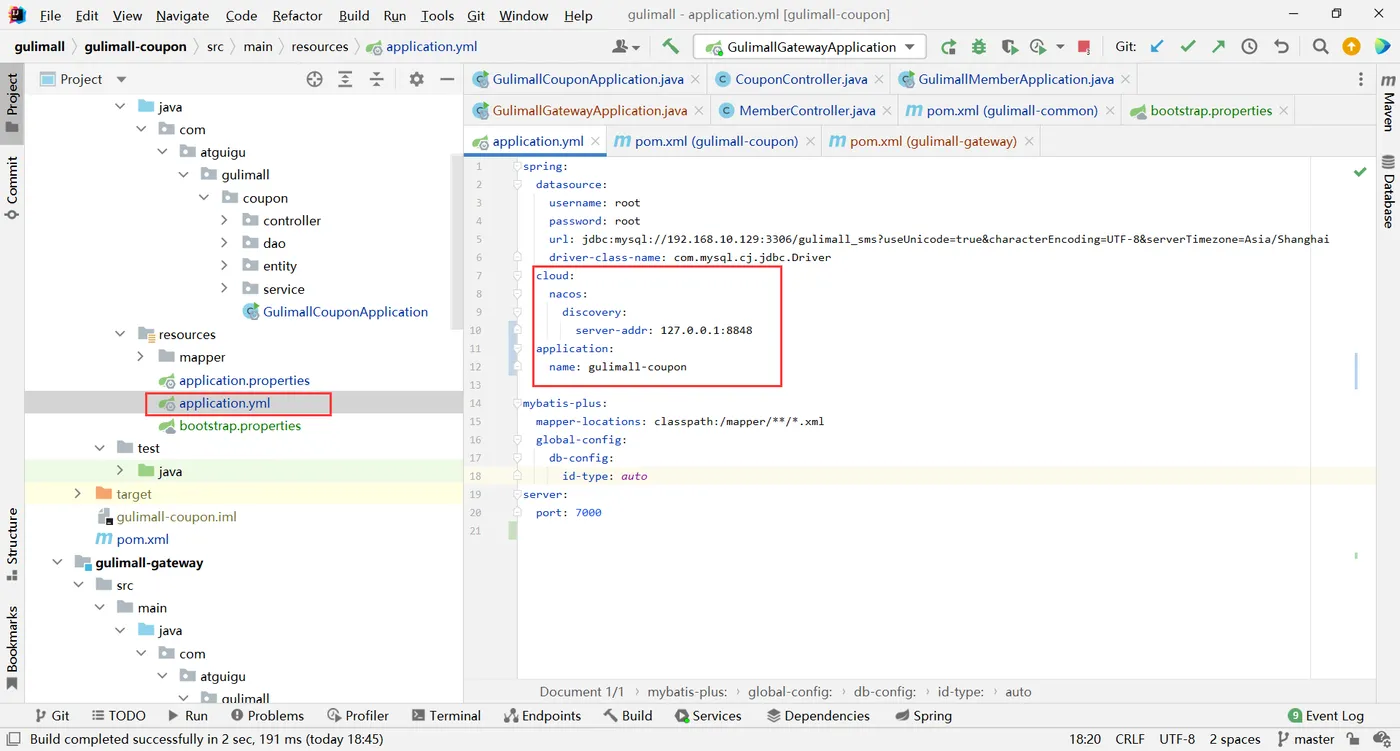This screenshot has height=751, width=1400.
Task: Start debugging with the bug icon
Action: 979,47
